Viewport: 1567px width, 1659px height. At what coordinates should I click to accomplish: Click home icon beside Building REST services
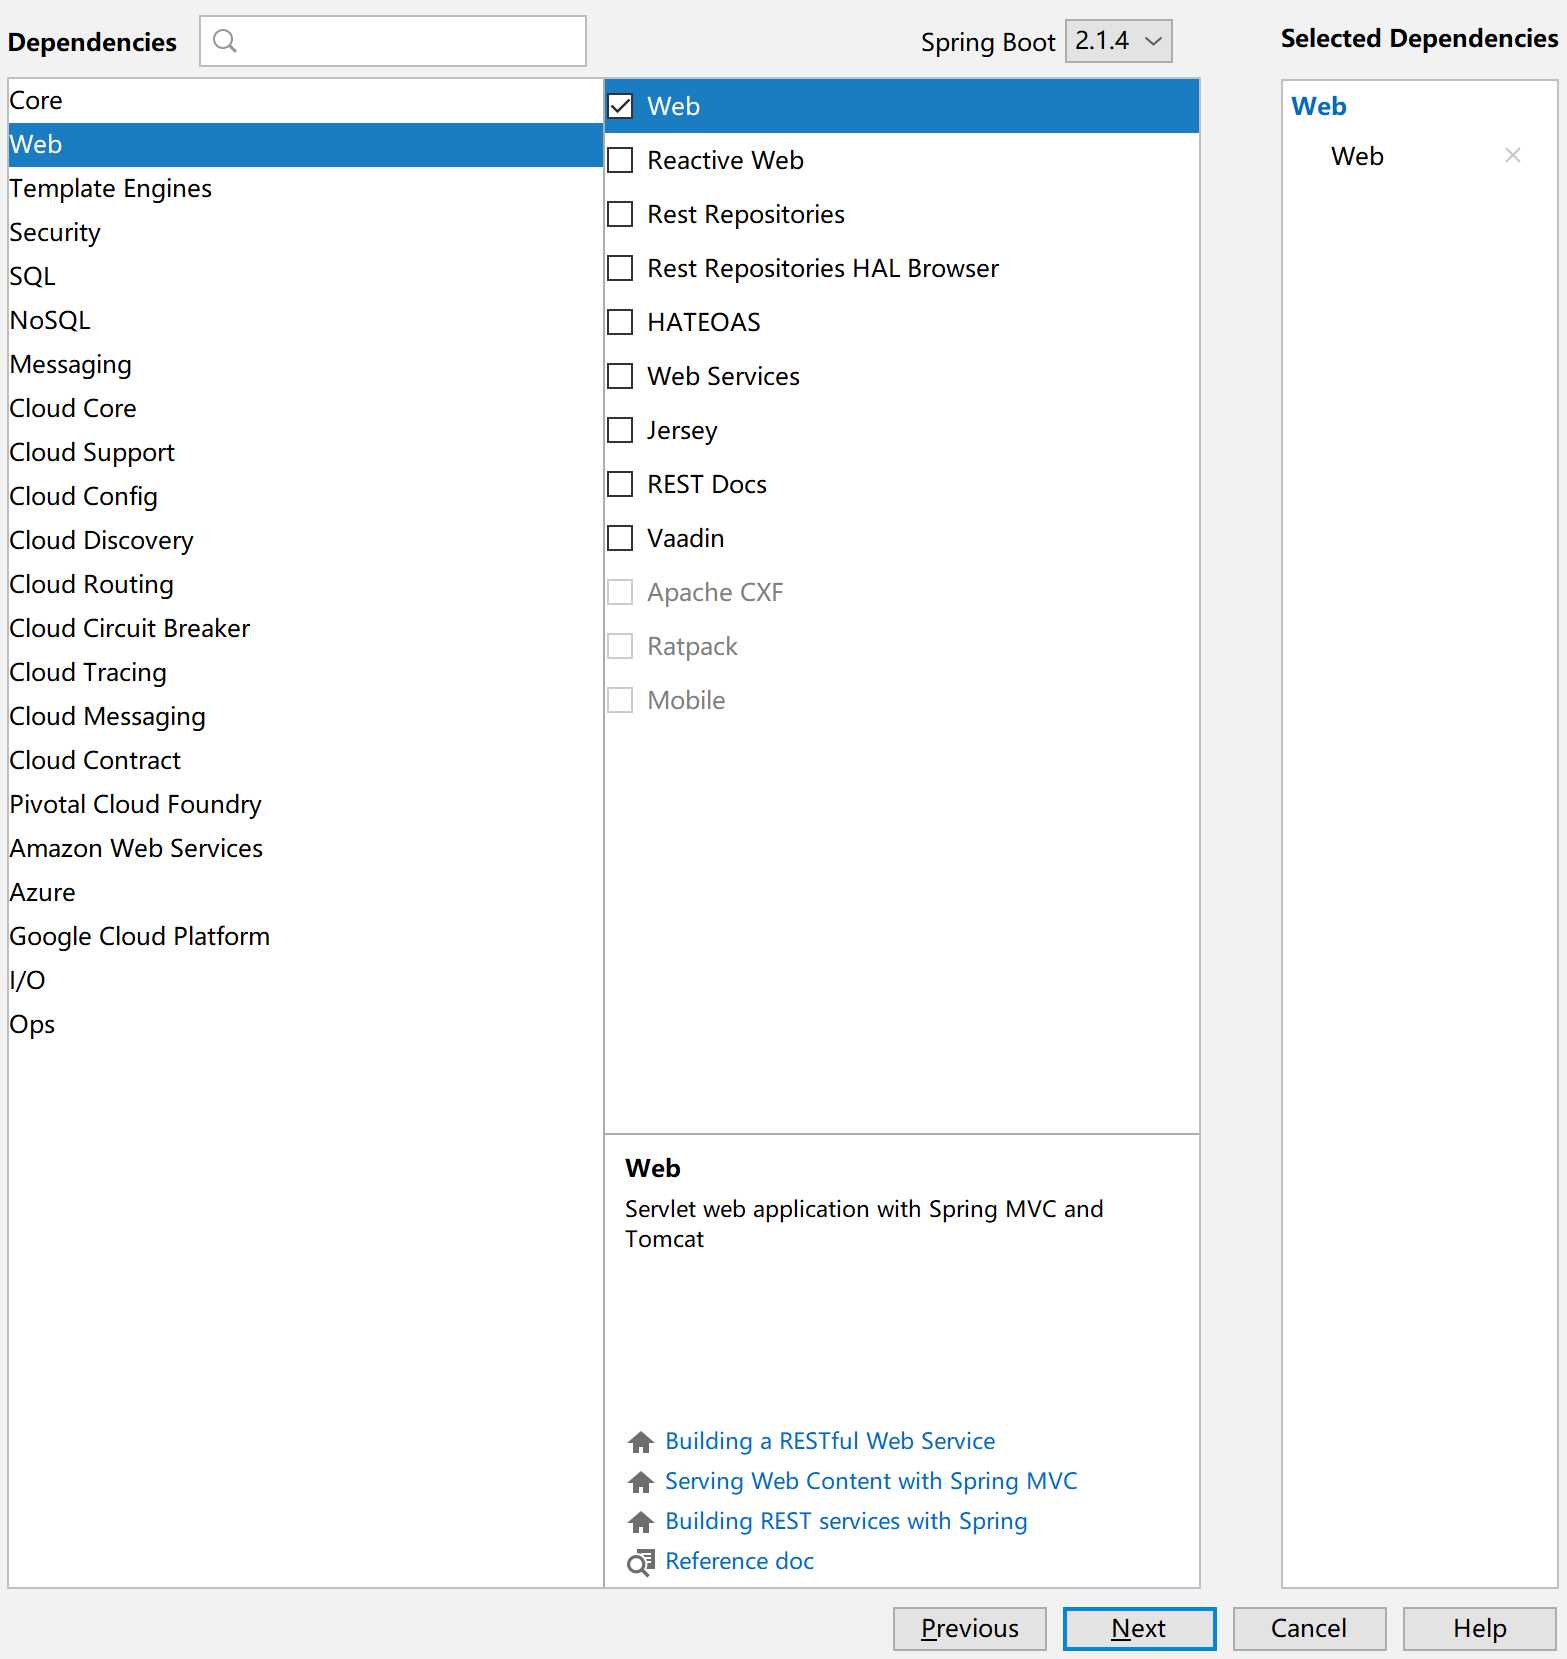pyautogui.click(x=640, y=1521)
